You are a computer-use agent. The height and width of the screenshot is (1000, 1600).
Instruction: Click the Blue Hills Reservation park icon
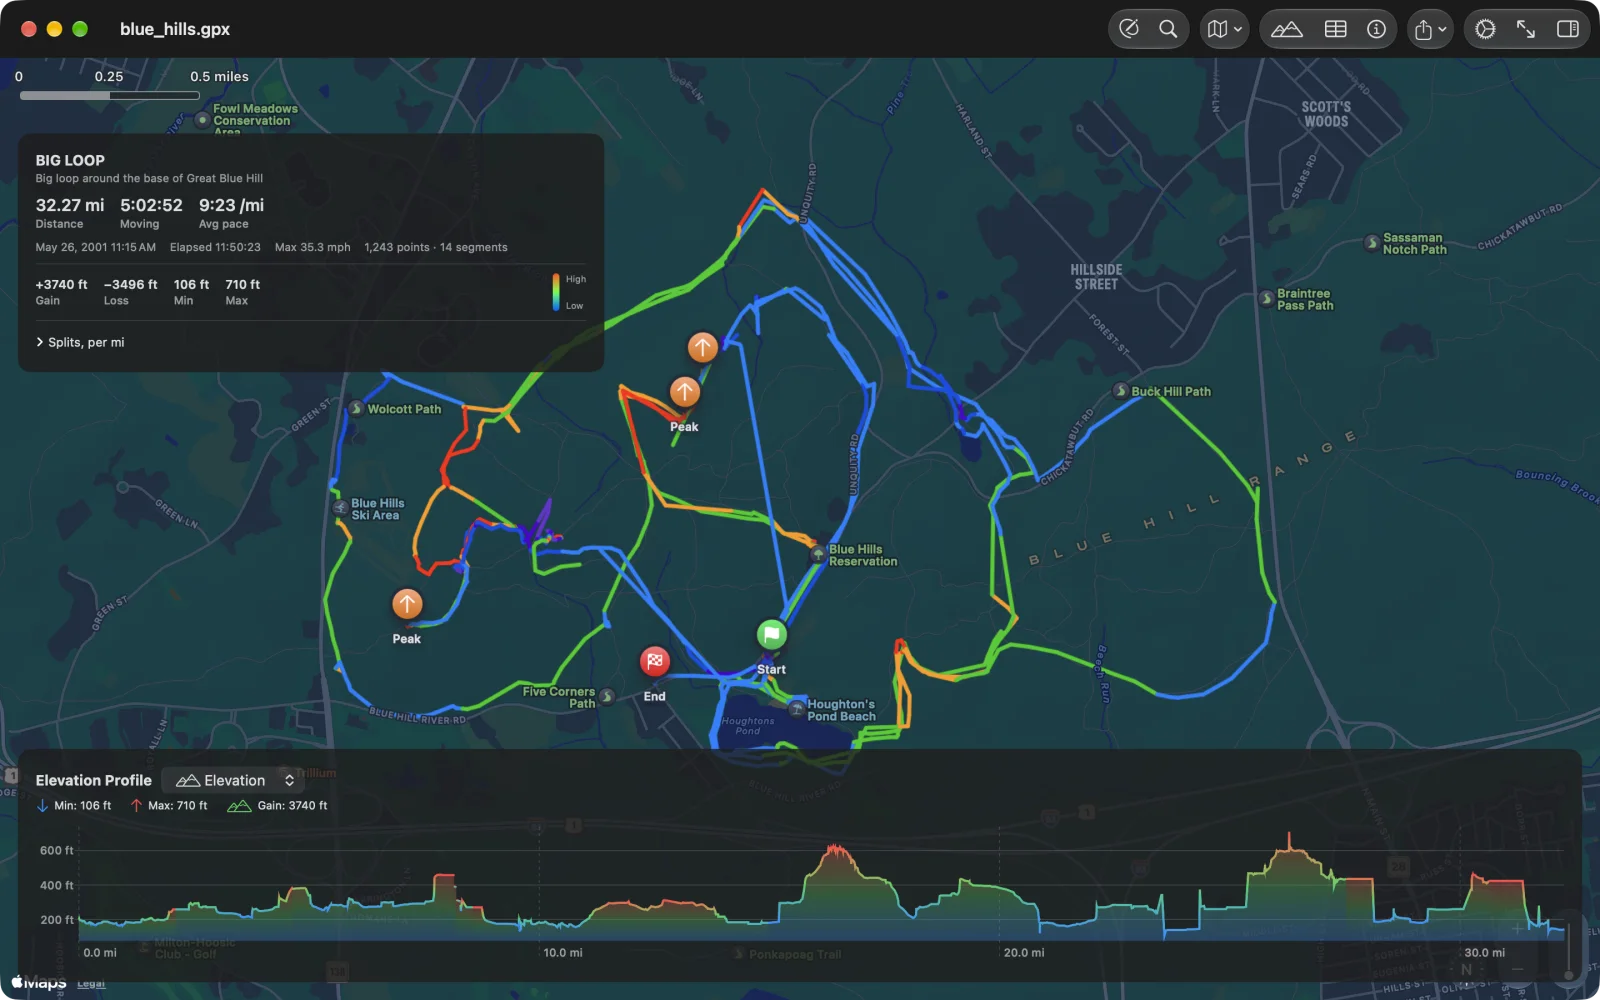(x=818, y=555)
